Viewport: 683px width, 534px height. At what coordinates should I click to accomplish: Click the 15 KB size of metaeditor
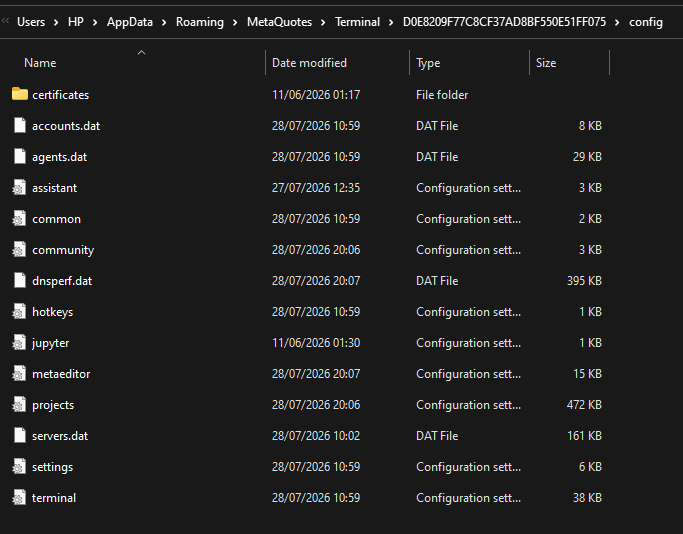(587, 374)
